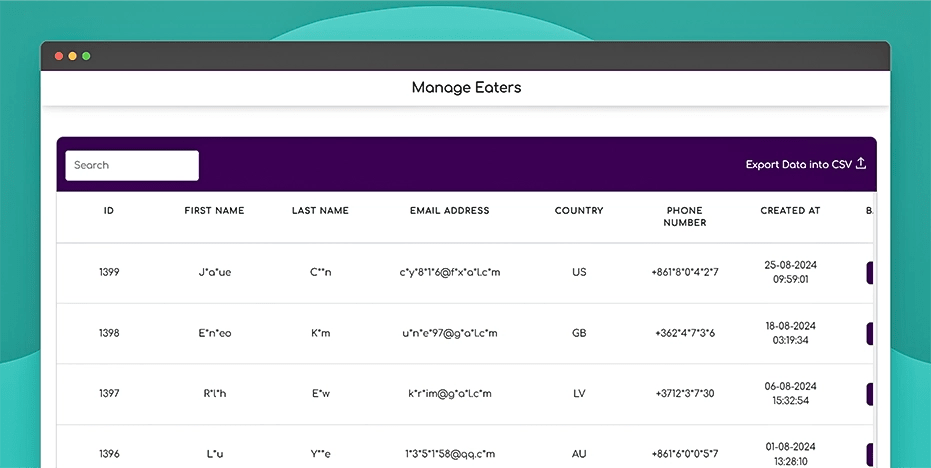This screenshot has width=931, height=468.
Task: Click created date 18-08-2024 03:19:34
Action: (x=790, y=333)
